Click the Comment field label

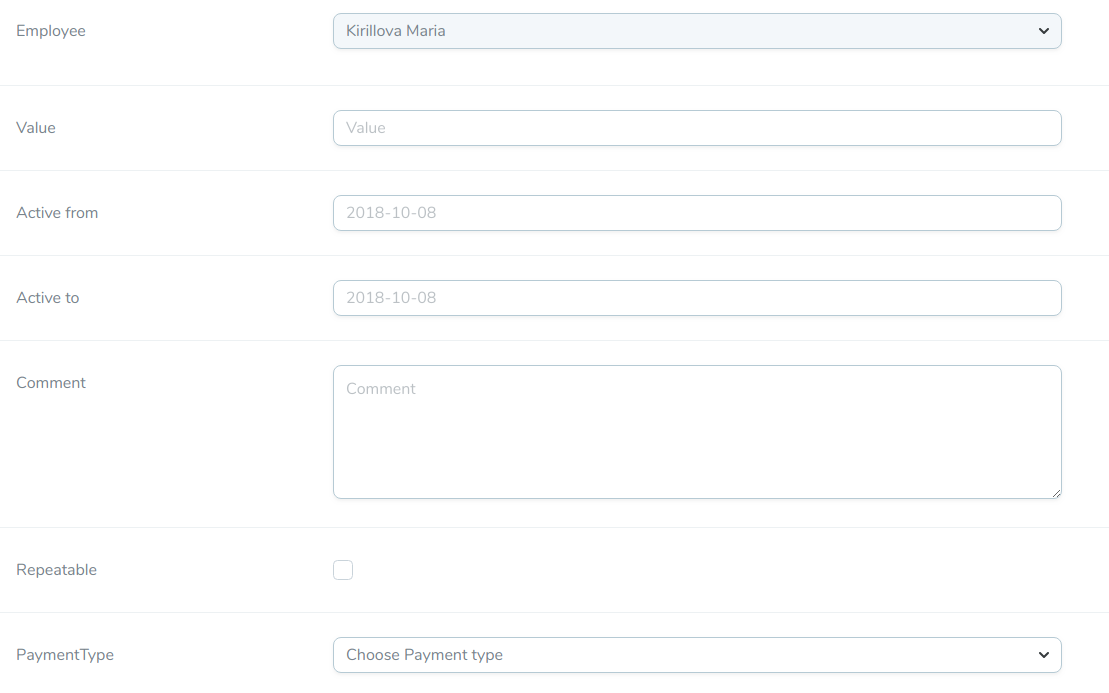click(51, 383)
